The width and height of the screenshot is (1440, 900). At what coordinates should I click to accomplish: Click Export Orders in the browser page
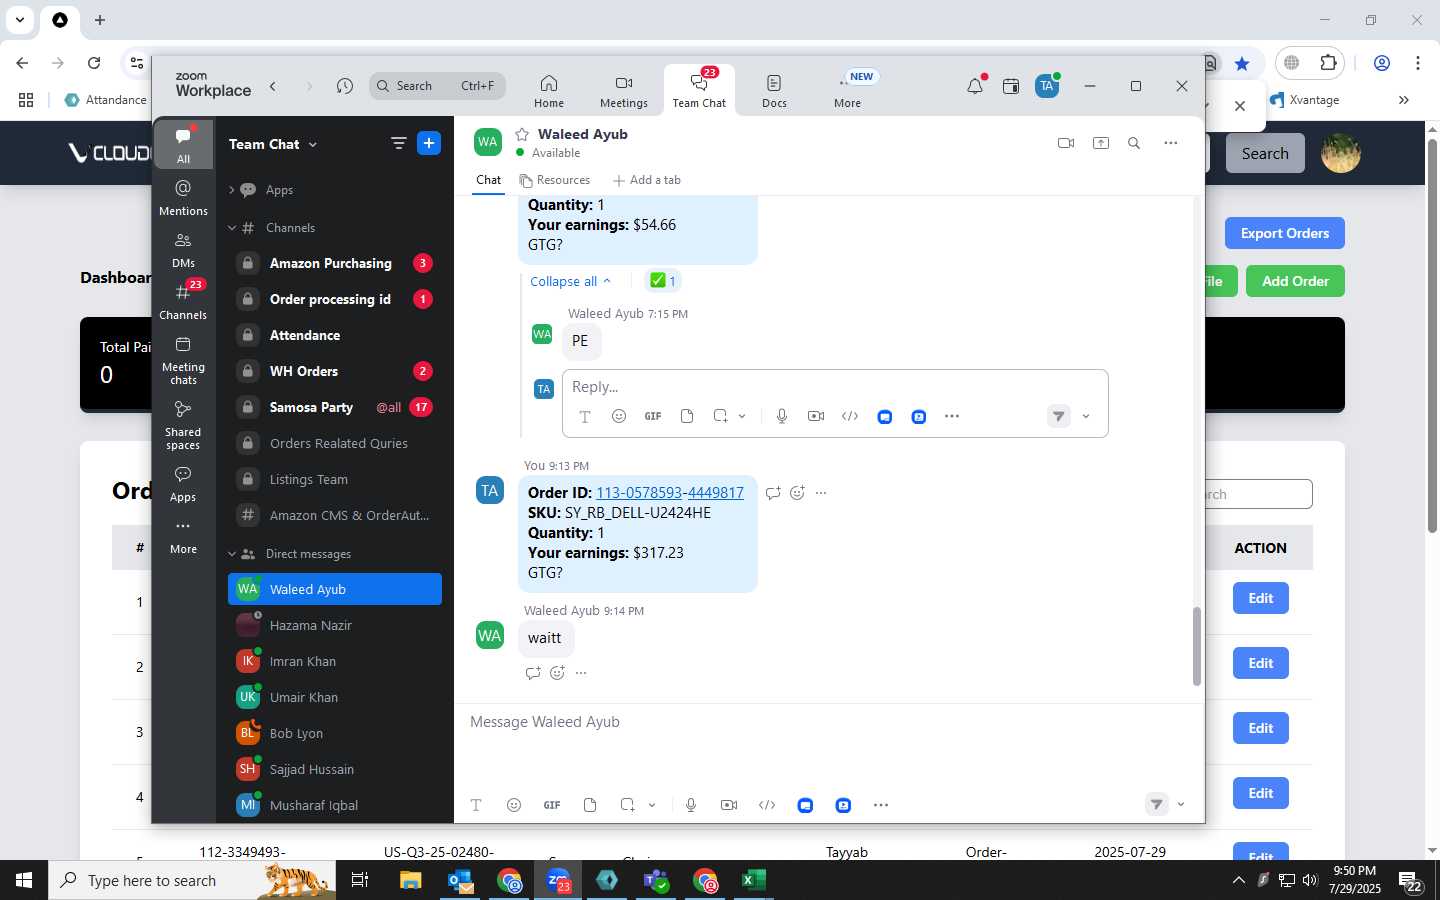1285,233
